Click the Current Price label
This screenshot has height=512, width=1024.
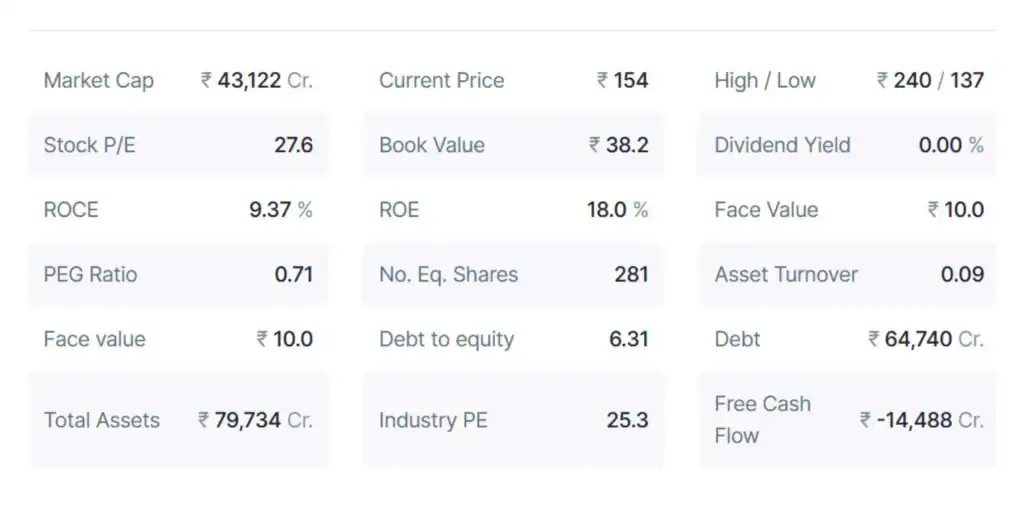pyautogui.click(x=441, y=81)
